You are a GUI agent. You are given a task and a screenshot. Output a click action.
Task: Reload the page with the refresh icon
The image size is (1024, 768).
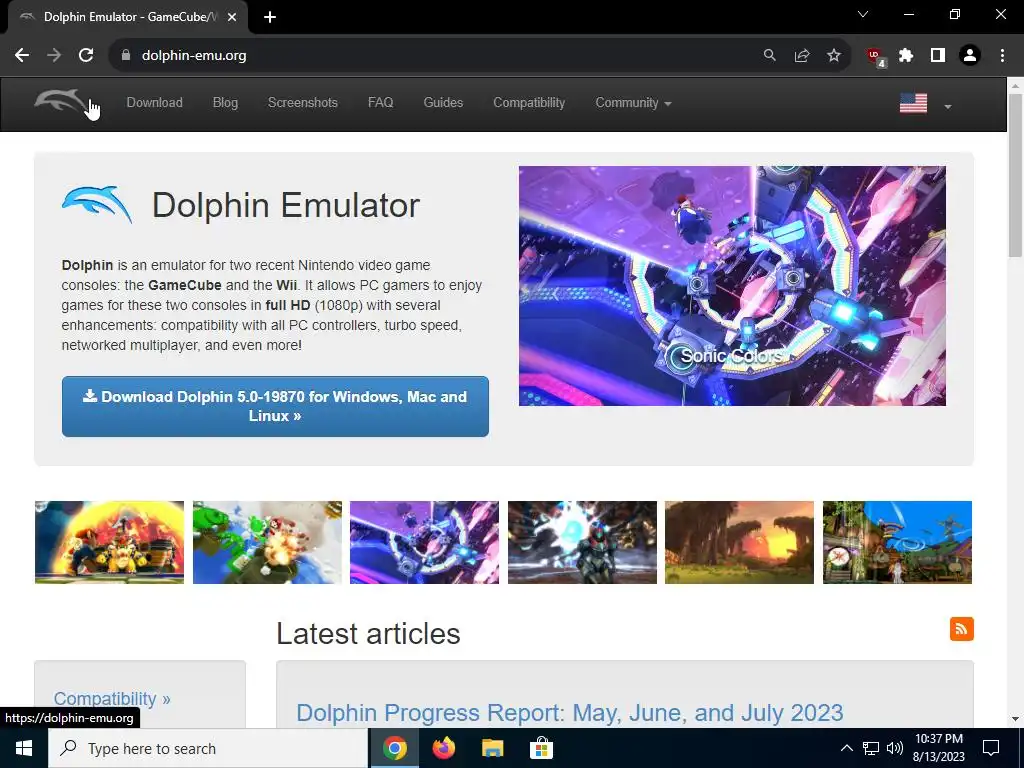coord(86,56)
